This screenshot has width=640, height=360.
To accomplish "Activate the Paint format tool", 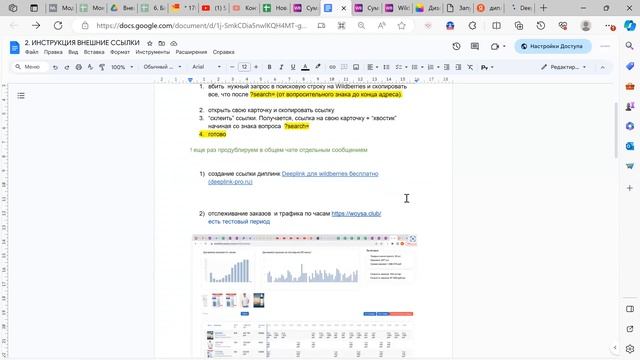I will pyautogui.click(x=102, y=67).
